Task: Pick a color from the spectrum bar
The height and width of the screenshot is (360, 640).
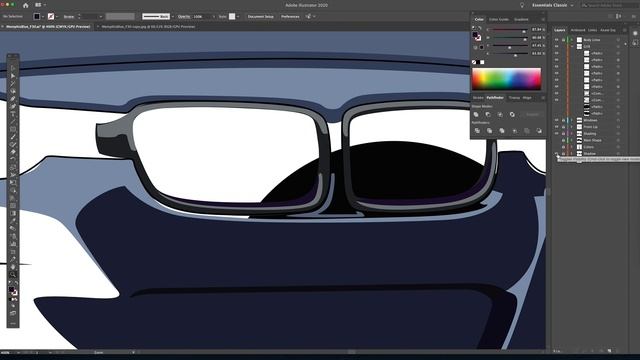Action: coord(507,79)
